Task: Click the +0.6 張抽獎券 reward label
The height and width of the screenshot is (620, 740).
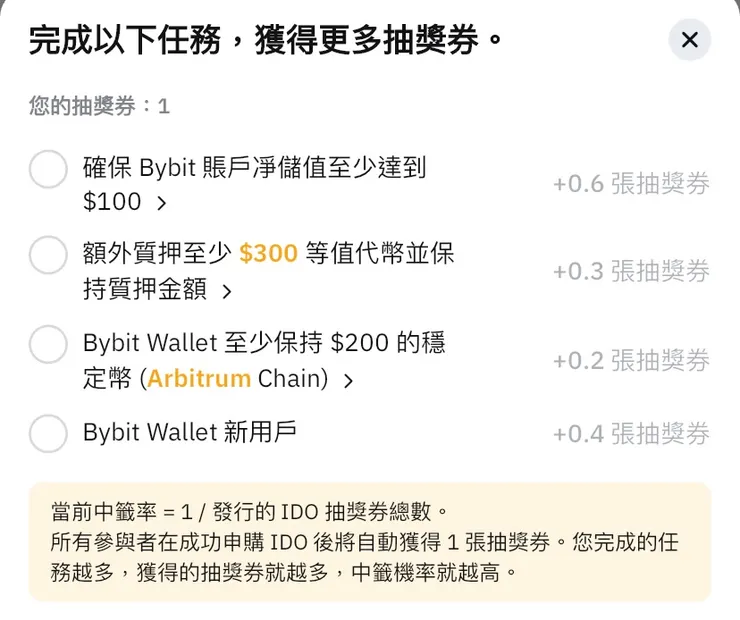Action: (x=631, y=184)
